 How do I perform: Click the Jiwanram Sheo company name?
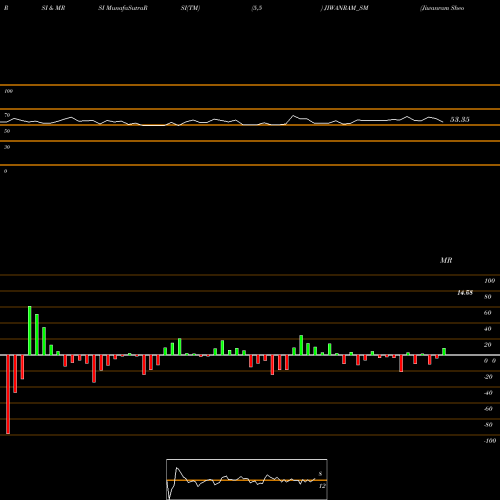[x=442, y=8]
